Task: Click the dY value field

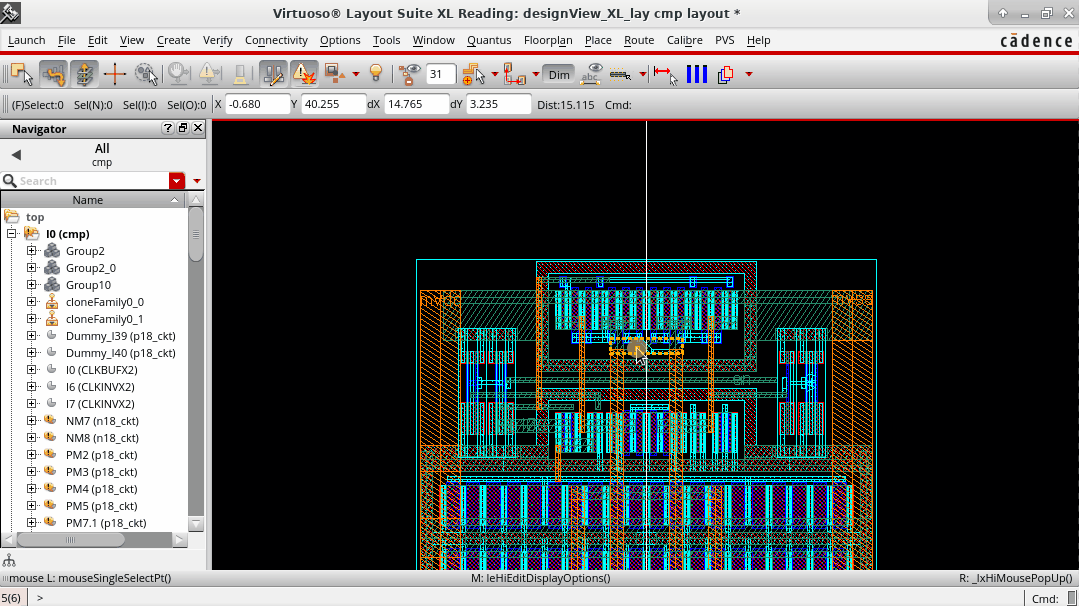Action: point(499,105)
